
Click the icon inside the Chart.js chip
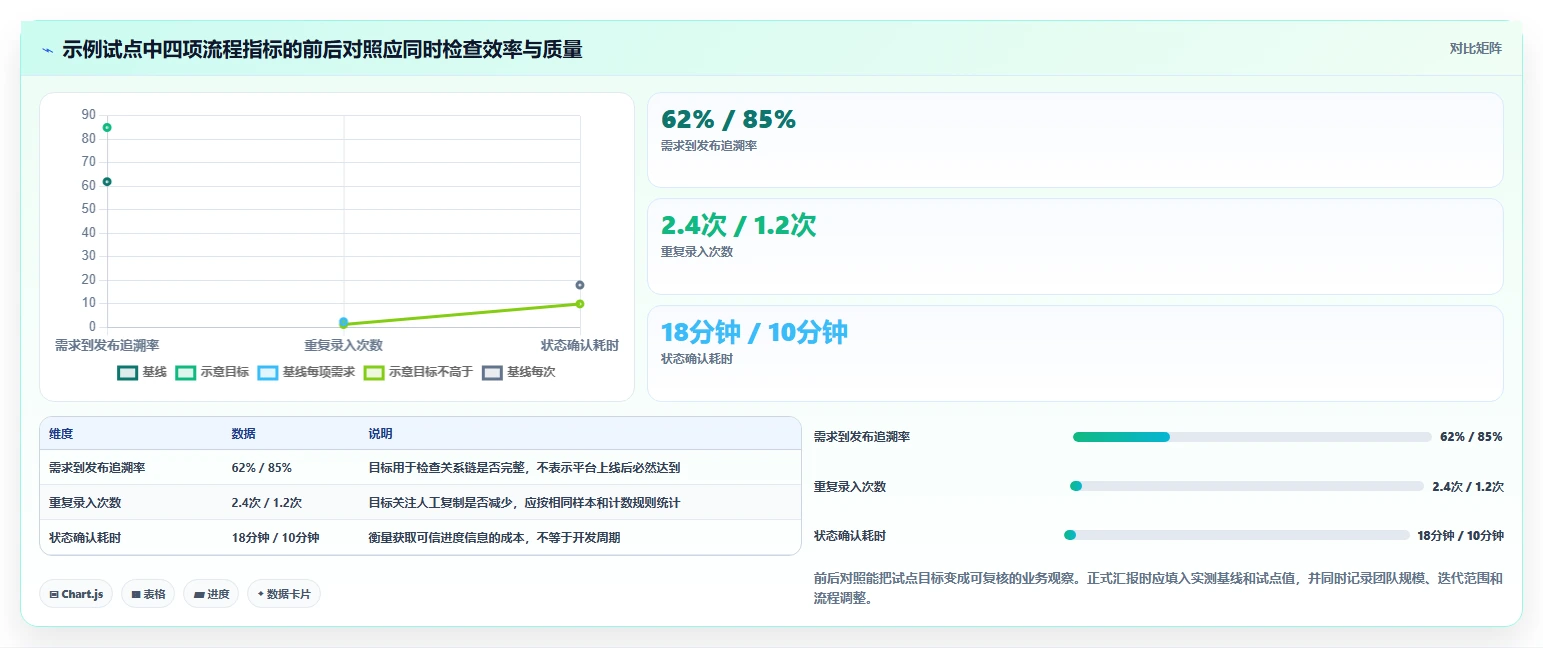[x=54, y=594]
